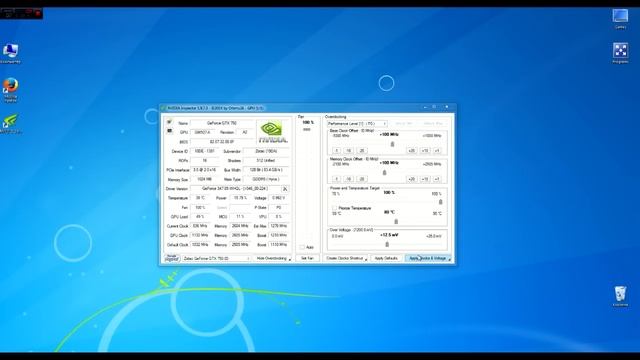Click the +20 button under Base Clock Offset

411,151
